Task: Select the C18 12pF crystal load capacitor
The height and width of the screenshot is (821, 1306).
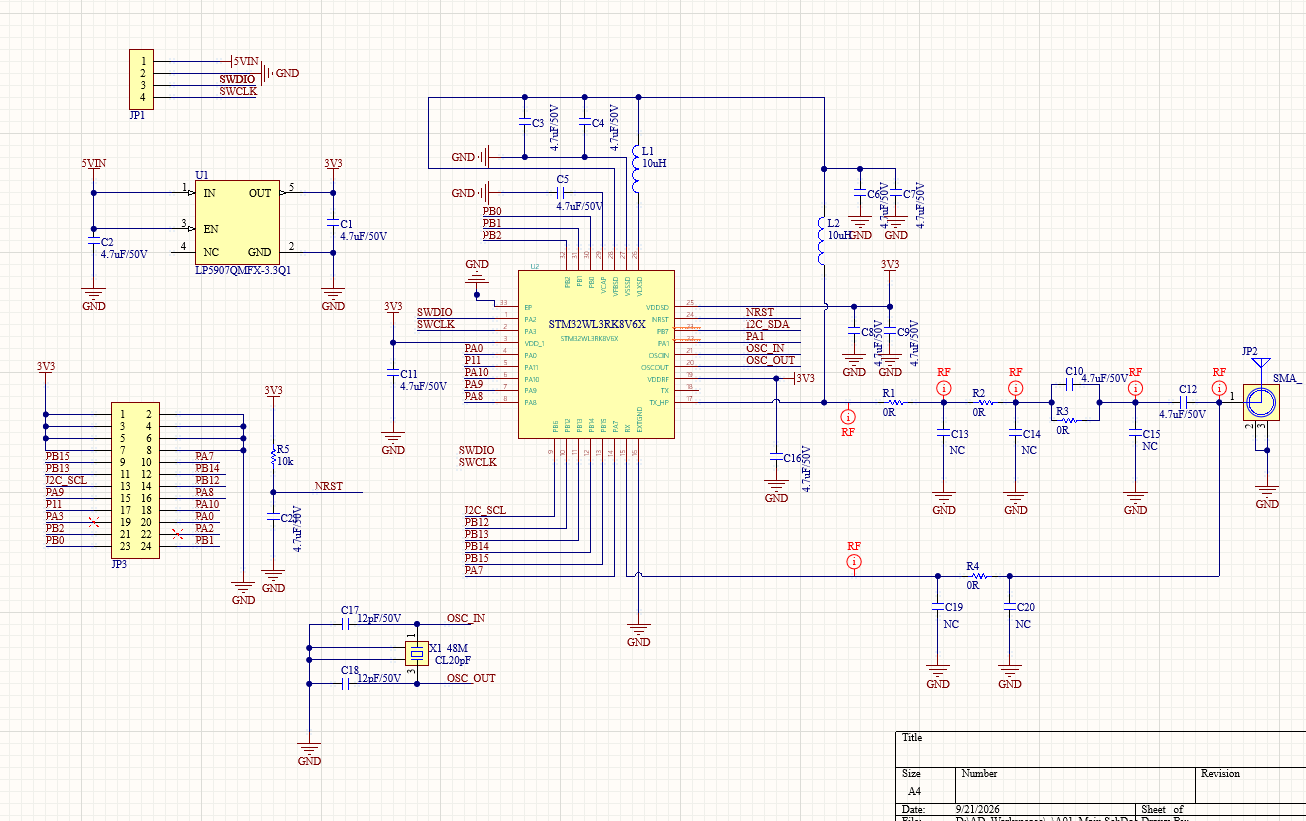Action: point(344,684)
